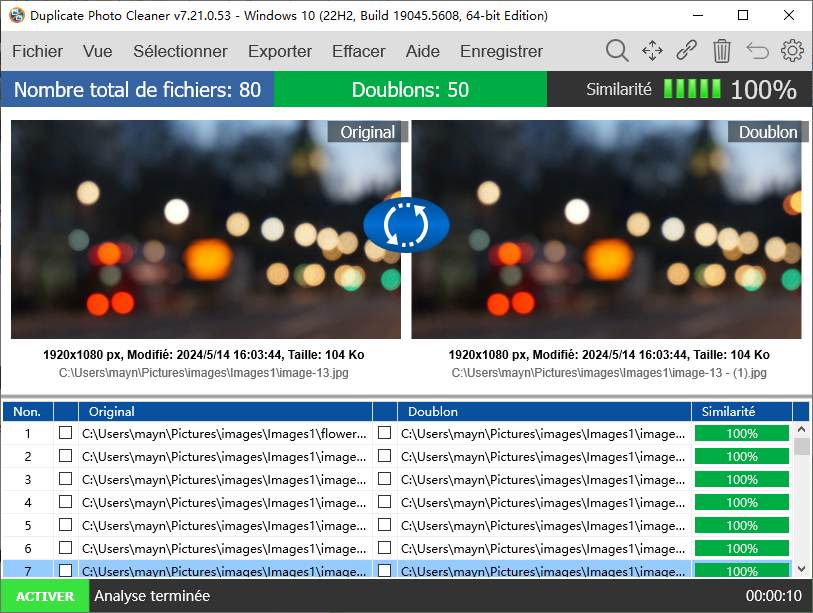Open the trash deletion icon
This screenshot has width=813, height=613.
(x=722, y=51)
